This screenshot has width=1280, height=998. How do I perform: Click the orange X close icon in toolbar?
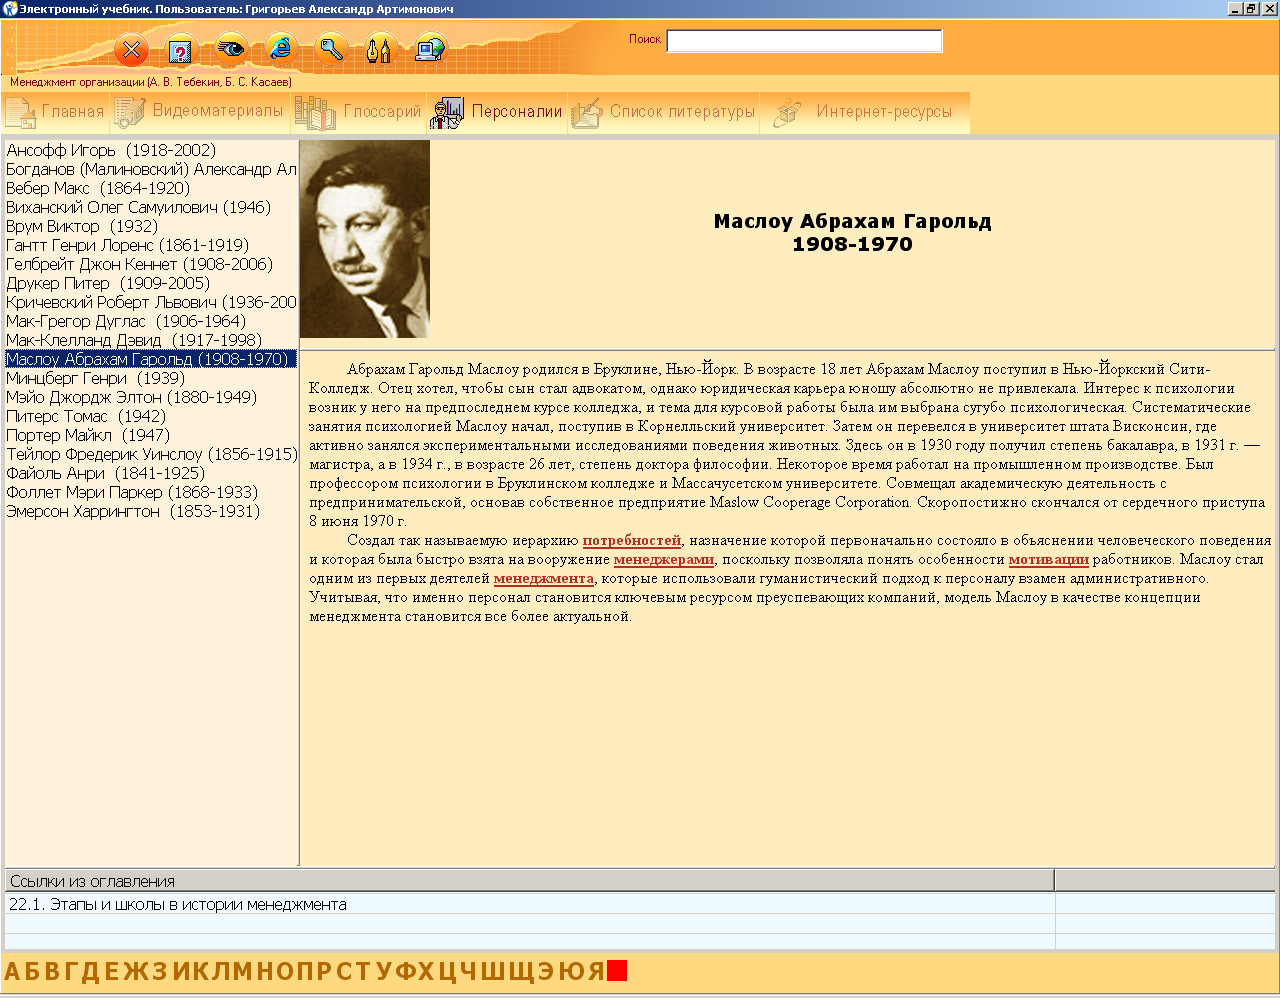click(x=131, y=49)
